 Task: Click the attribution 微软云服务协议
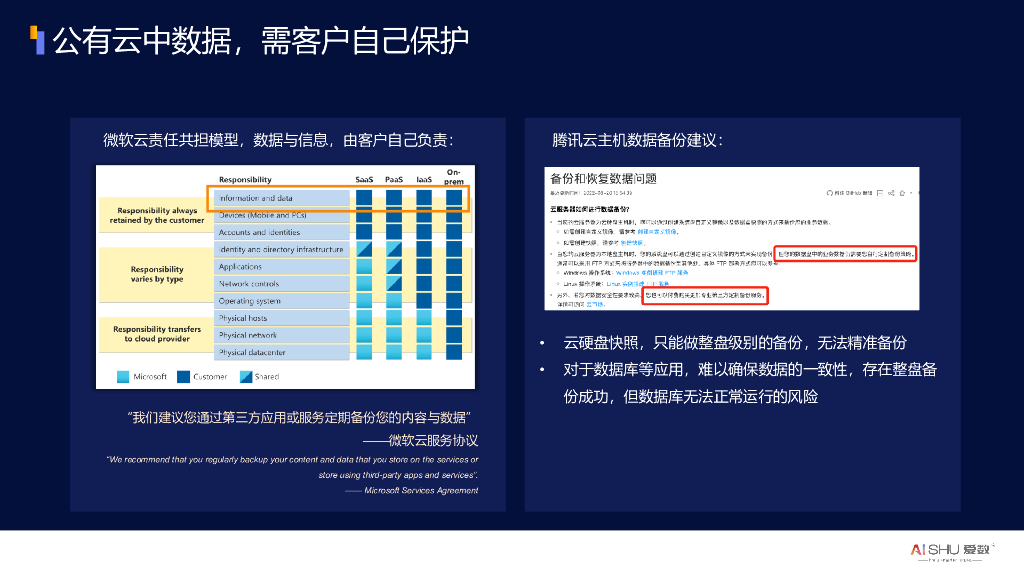tap(421, 441)
